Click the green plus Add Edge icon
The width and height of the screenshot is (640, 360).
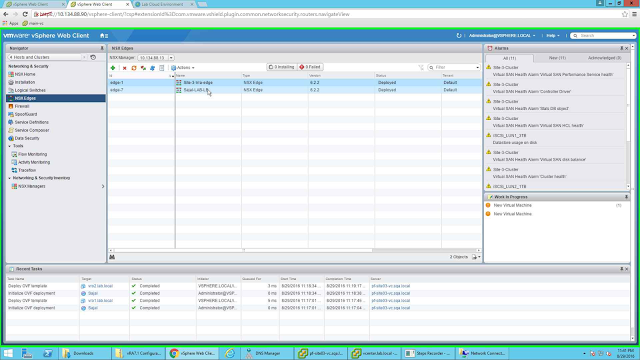coord(113,68)
